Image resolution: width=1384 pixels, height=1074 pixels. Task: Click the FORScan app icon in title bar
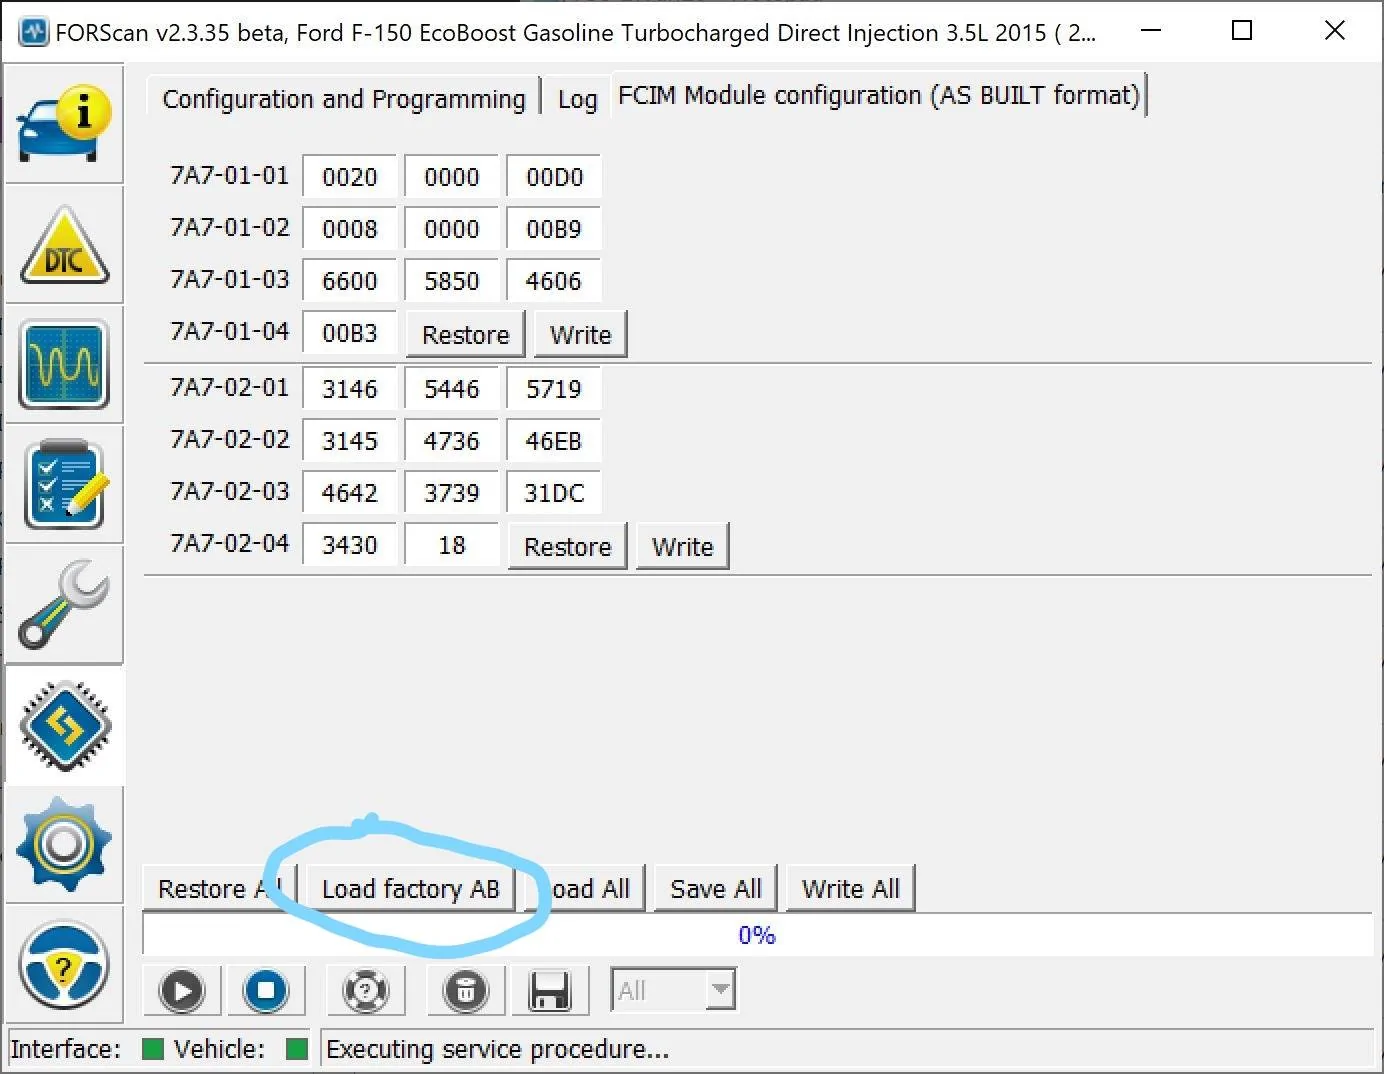(34, 32)
